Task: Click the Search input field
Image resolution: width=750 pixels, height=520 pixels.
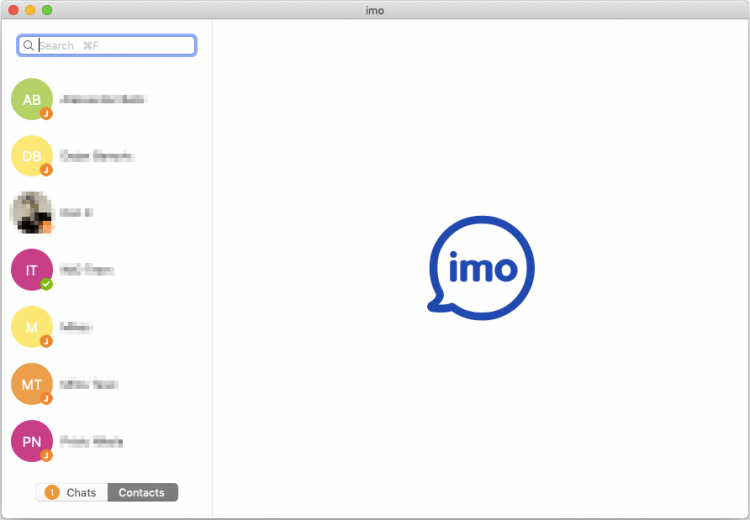Action: 107,45
